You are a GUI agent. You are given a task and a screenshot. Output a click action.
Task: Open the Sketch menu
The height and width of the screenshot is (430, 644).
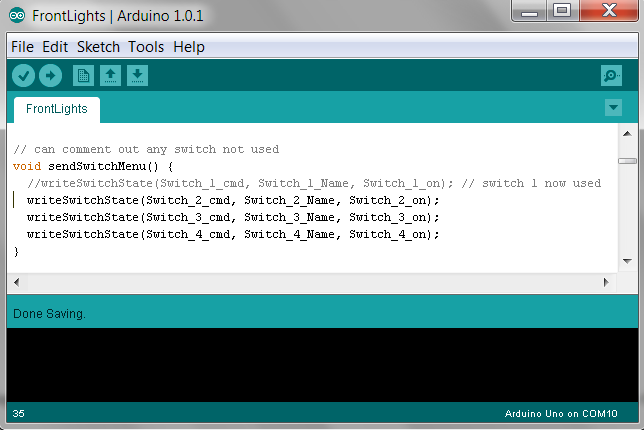[98, 47]
